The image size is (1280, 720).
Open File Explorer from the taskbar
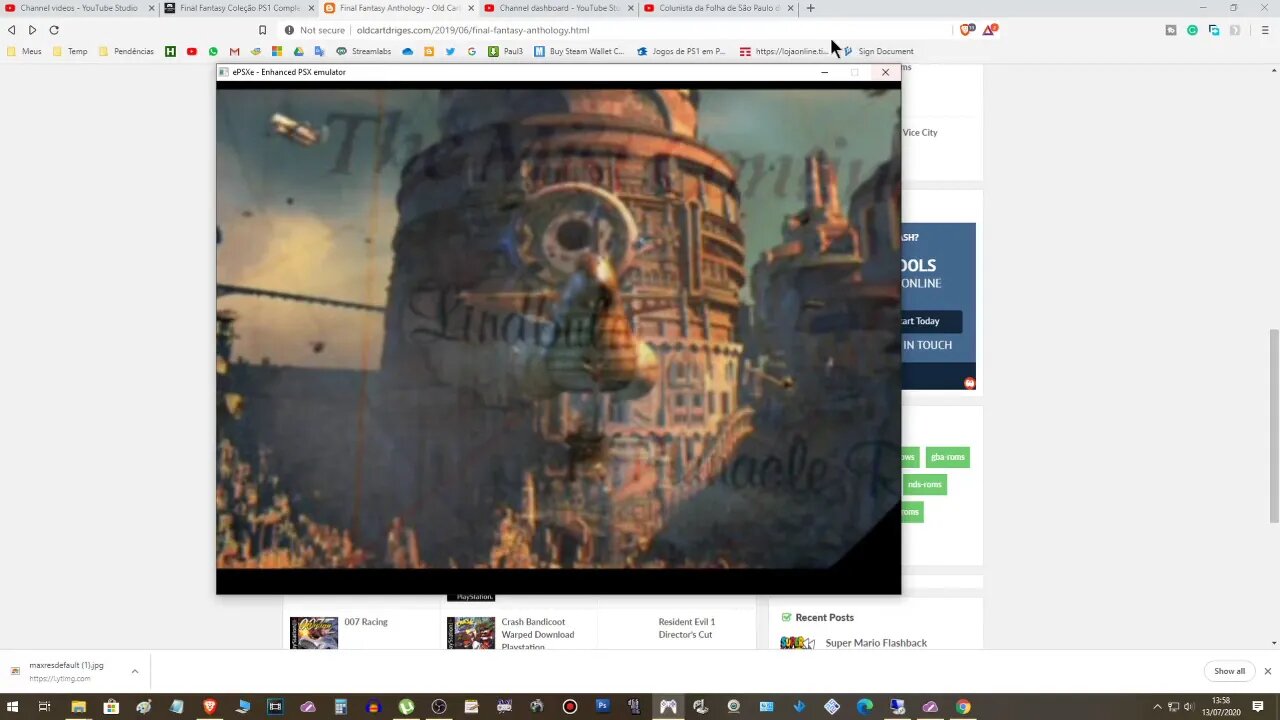pos(78,706)
